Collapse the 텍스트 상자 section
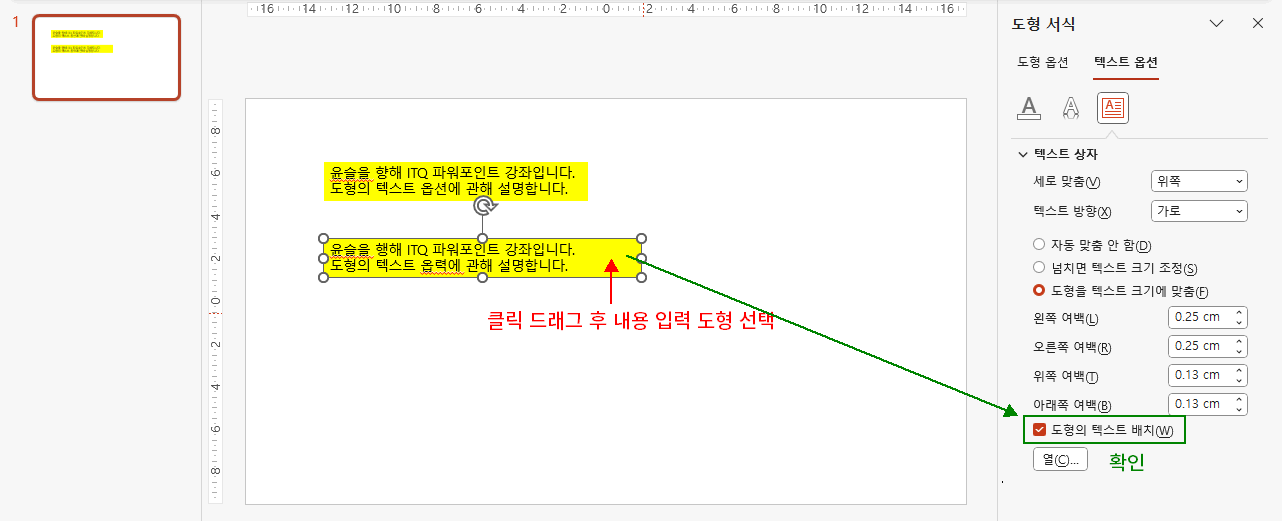 pyautogui.click(x=1022, y=155)
